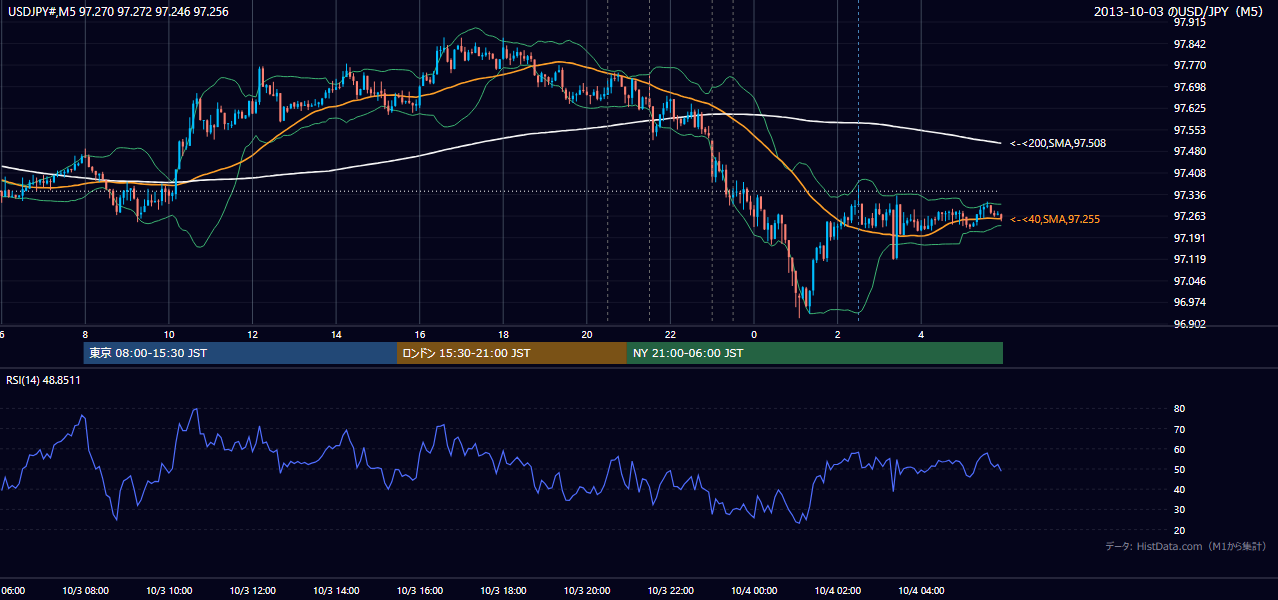Click the 97.408 price axis label
The image size is (1278, 600).
pyautogui.click(x=1190, y=173)
